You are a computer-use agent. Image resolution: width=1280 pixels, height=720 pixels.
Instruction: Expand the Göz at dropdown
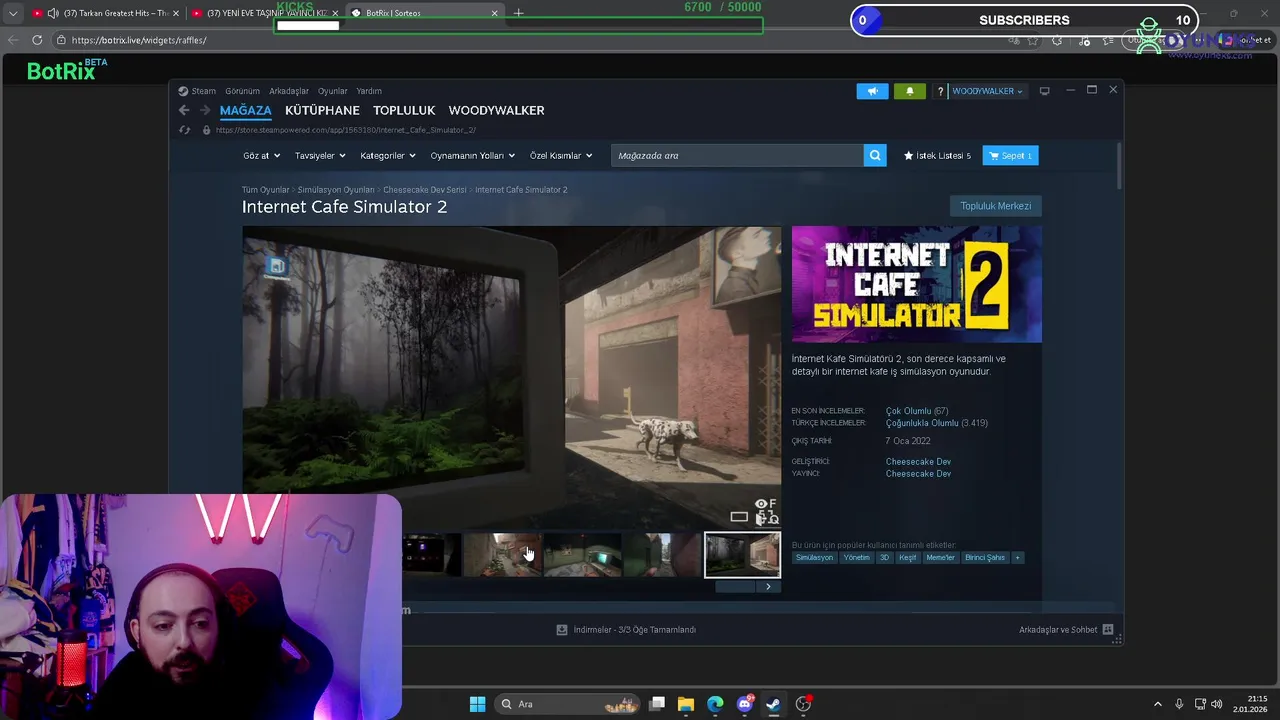click(x=261, y=156)
